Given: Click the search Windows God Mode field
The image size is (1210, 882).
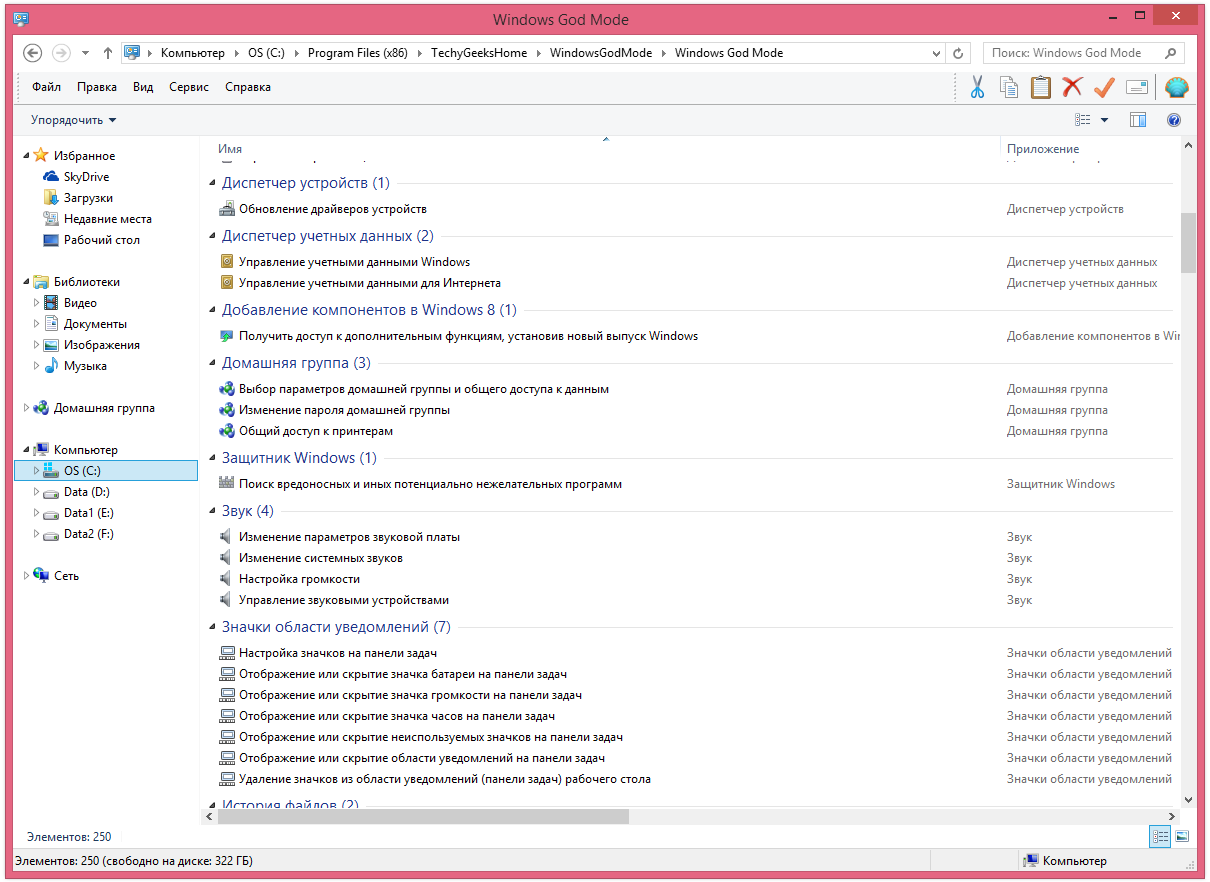Looking at the screenshot, I should 1085,53.
